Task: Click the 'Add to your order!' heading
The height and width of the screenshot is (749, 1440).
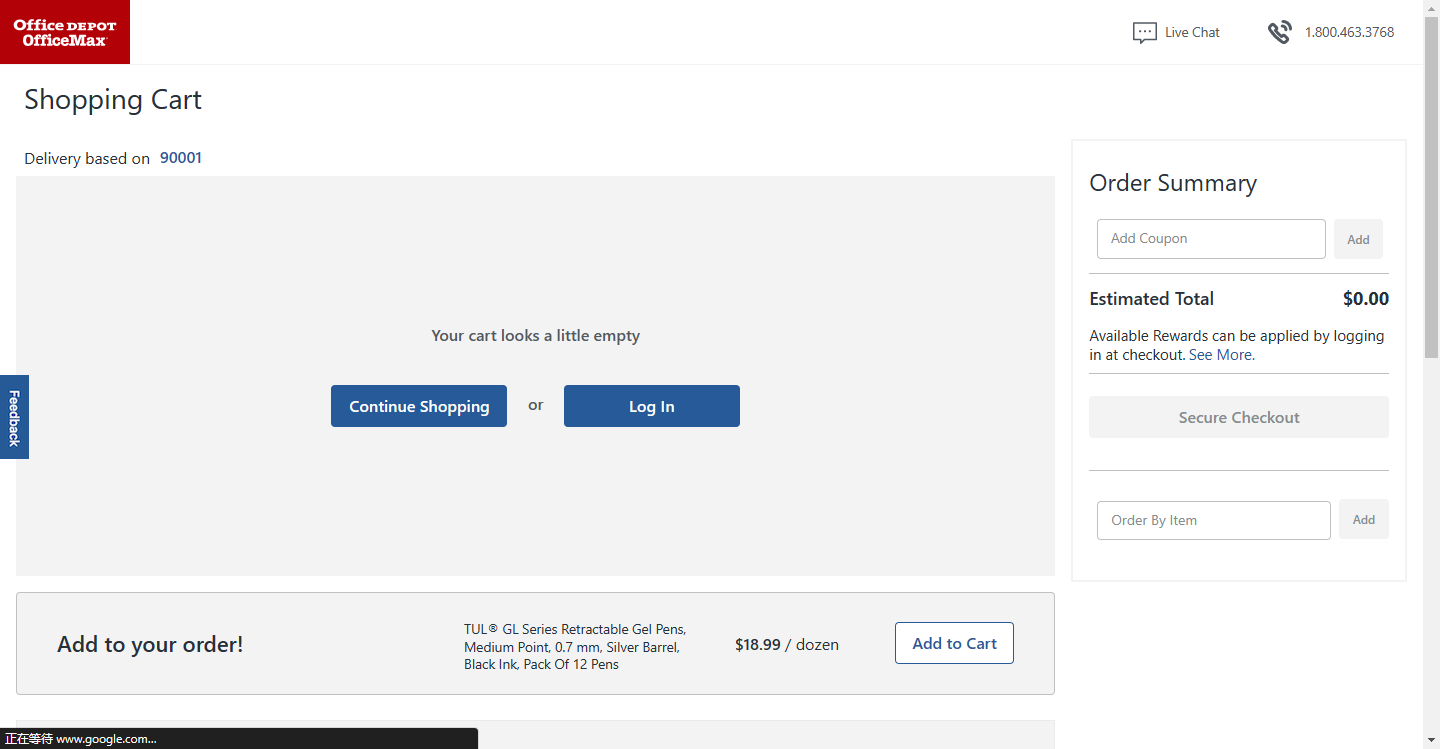Action: click(x=150, y=644)
